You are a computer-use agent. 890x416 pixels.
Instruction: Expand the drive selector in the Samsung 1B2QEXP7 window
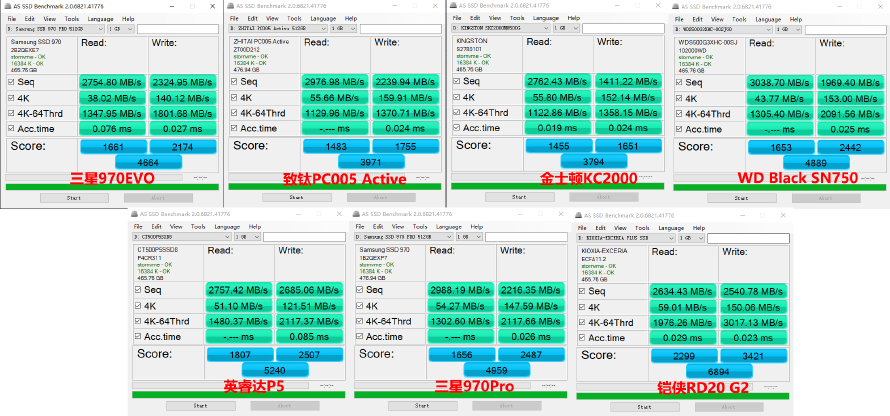(x=405, y=237)
